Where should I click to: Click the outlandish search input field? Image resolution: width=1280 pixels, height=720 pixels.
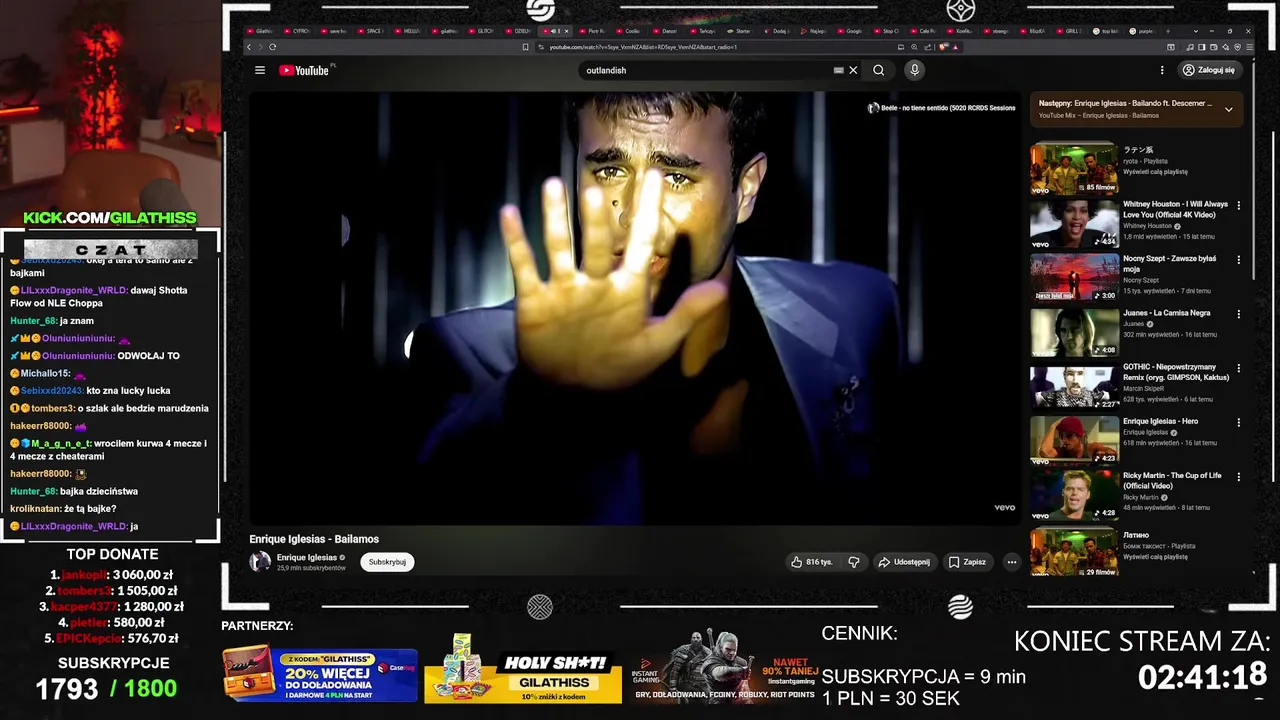(705, 70)
